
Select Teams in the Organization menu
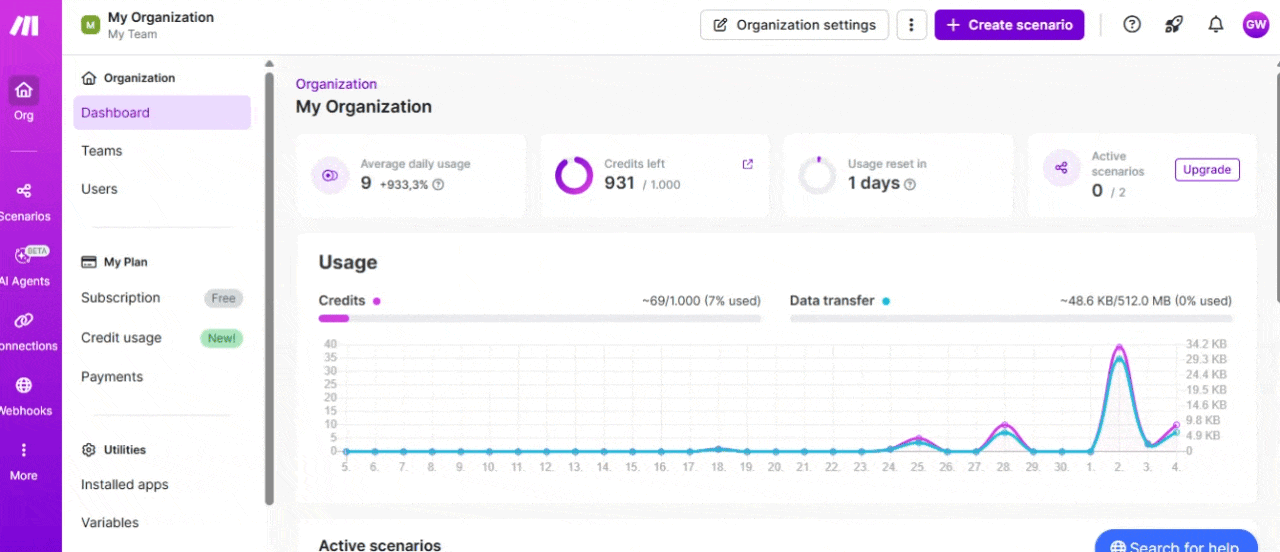[x=102, y=151]
